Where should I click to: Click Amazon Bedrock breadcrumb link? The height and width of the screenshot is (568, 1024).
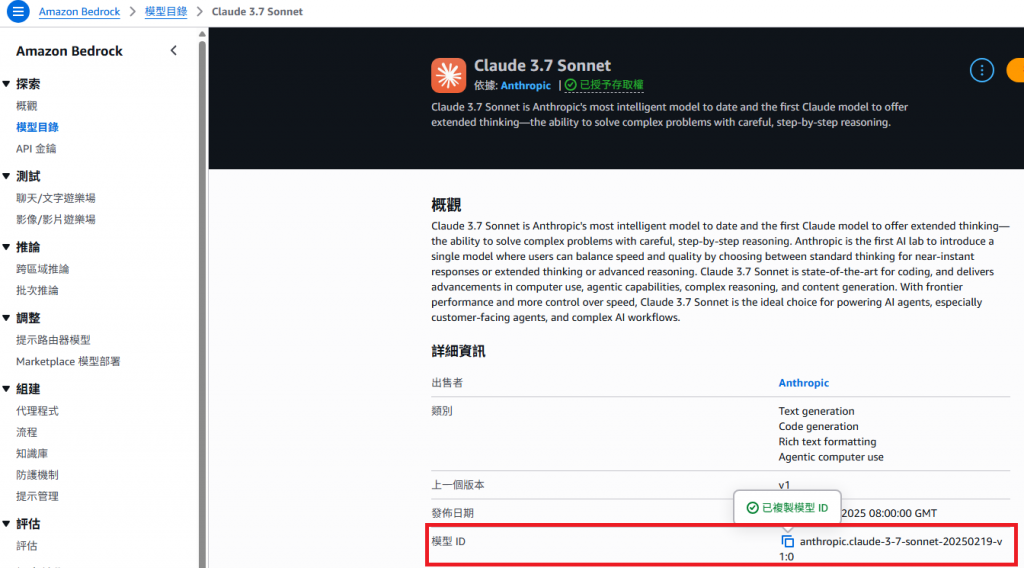click(79, 12)
